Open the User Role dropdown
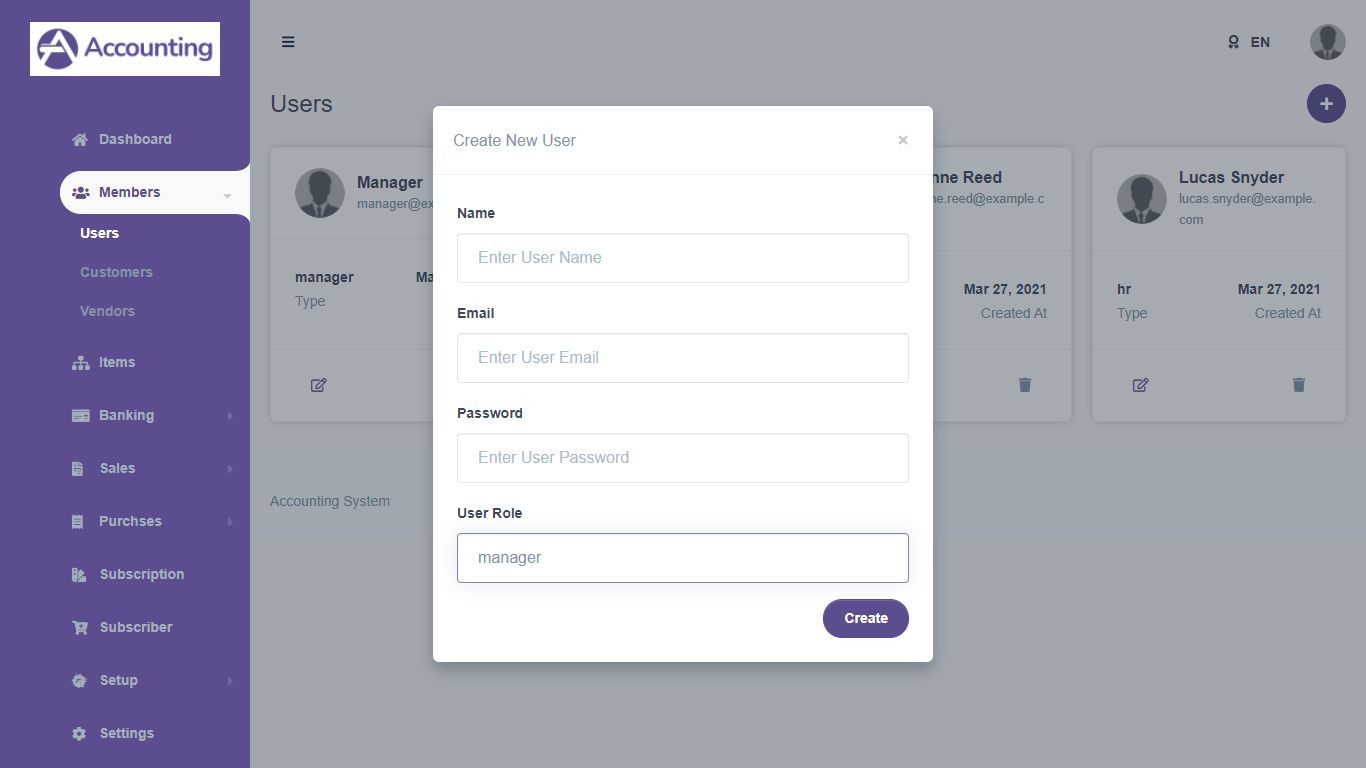Screen dimensions: 1366x768 click(682, 558)
